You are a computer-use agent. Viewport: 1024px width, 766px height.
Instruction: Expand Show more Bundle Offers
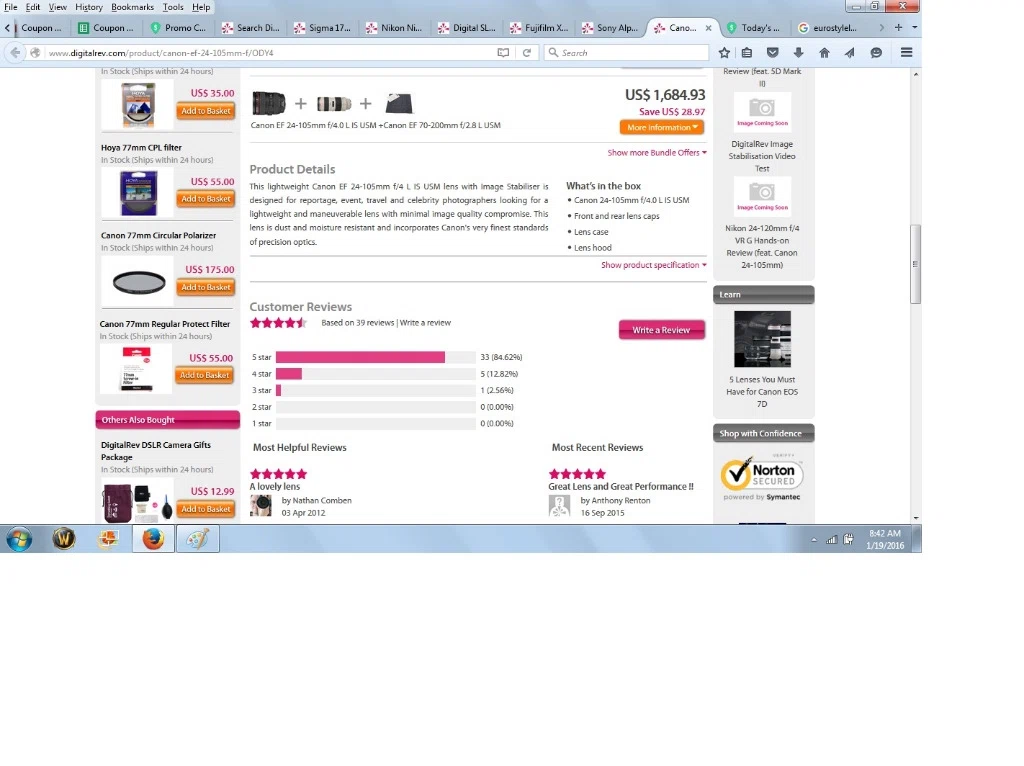coord(657,153)
